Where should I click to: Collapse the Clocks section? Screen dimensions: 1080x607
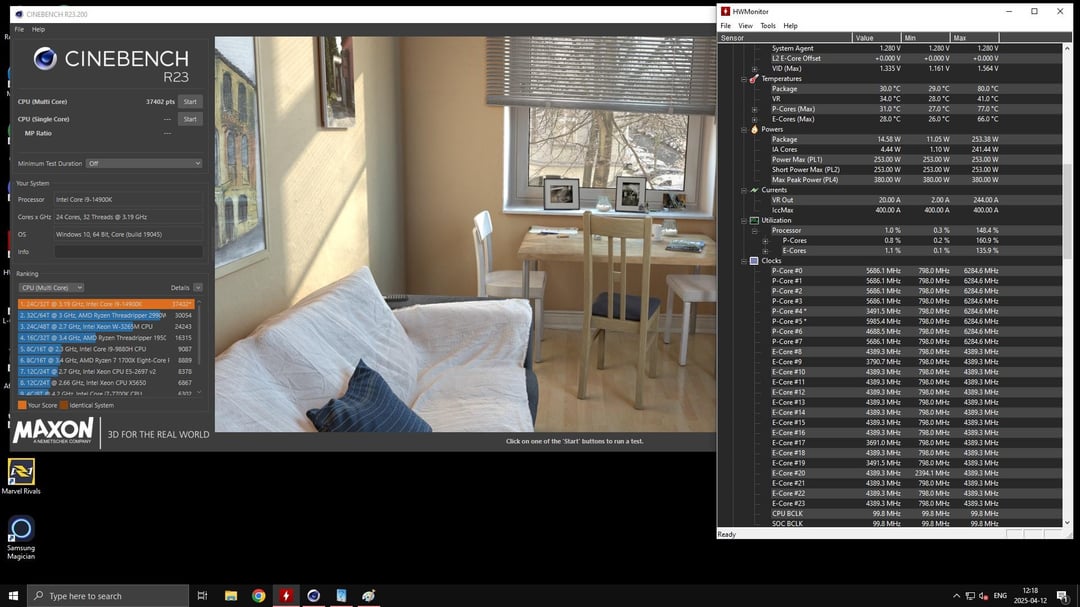click(744, 261)
